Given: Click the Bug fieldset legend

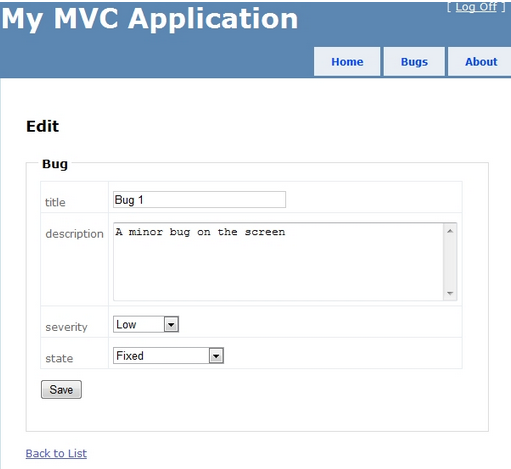Looking at the screenshot, I should click(x=55, y=164).
